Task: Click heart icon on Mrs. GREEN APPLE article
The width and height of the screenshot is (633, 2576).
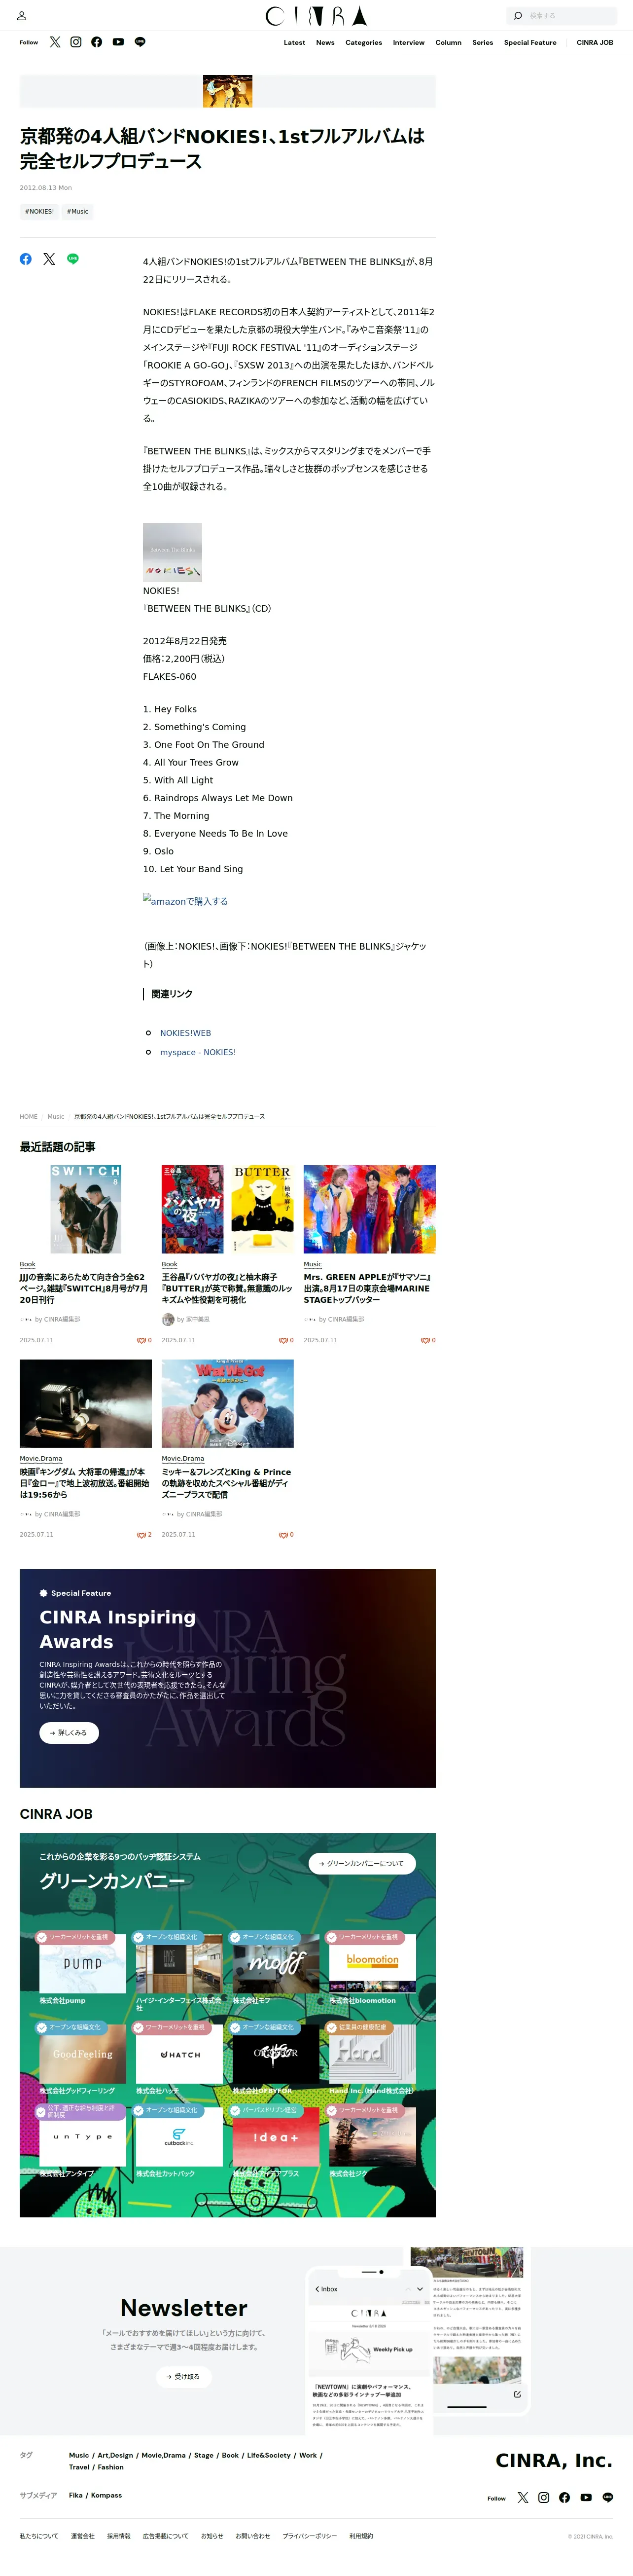Action: click(x=425, y=1340)
